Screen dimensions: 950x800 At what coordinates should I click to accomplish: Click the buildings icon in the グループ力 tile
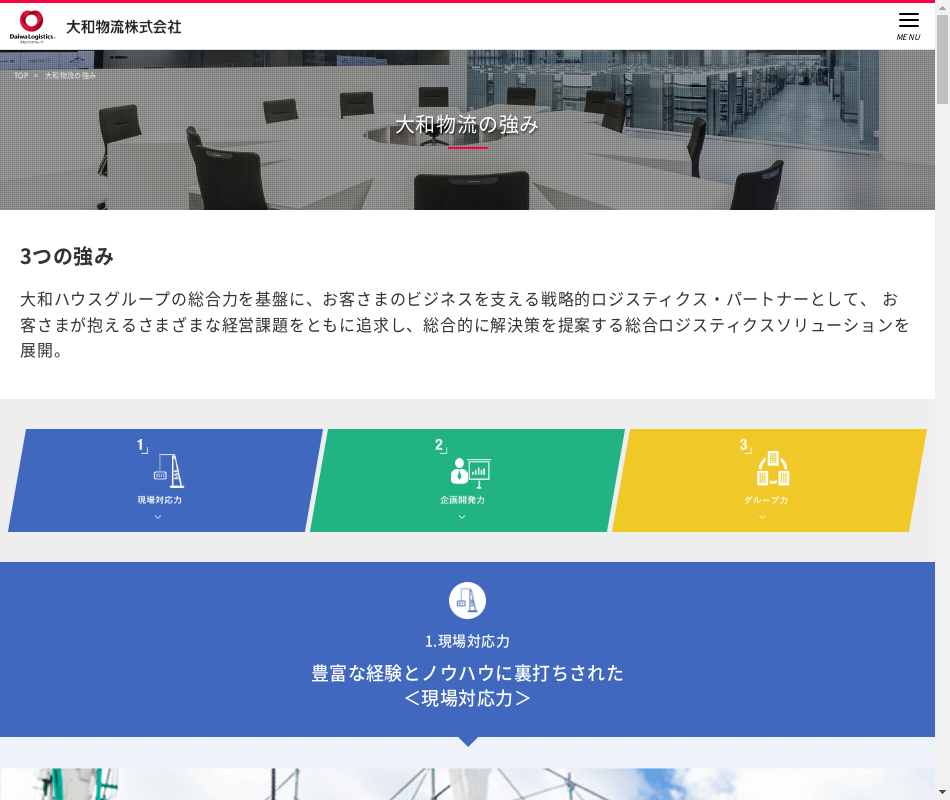pyautogui.click(x=773, y=468)
